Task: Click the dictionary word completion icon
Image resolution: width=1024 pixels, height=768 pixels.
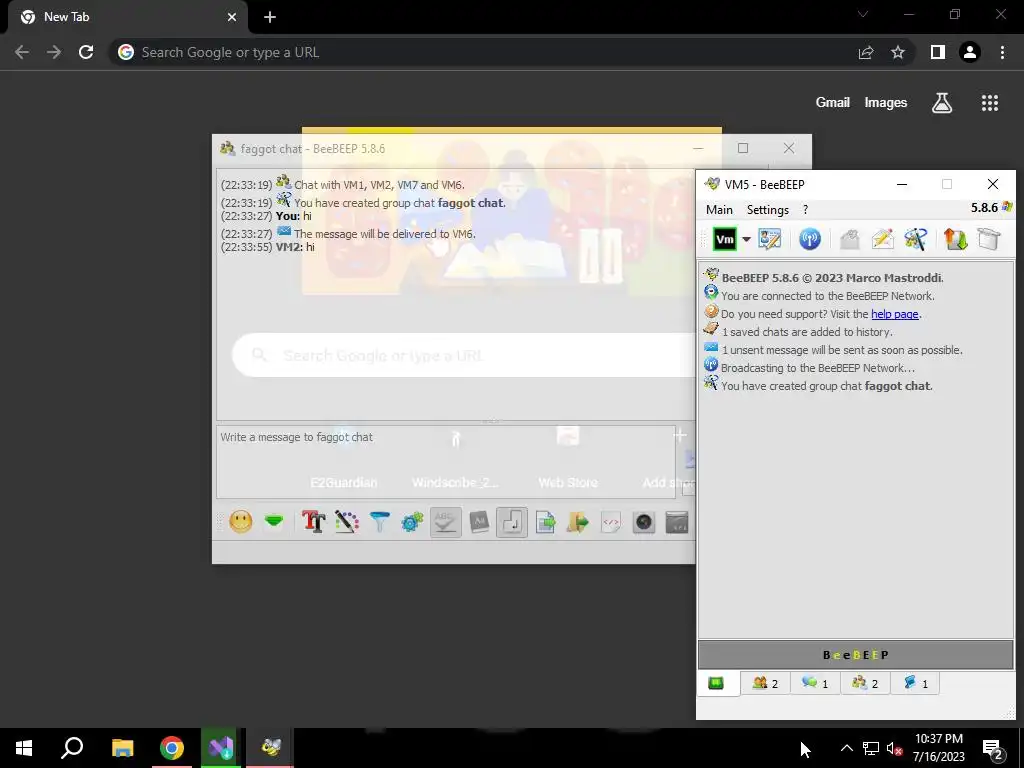Action: [479, 522]
